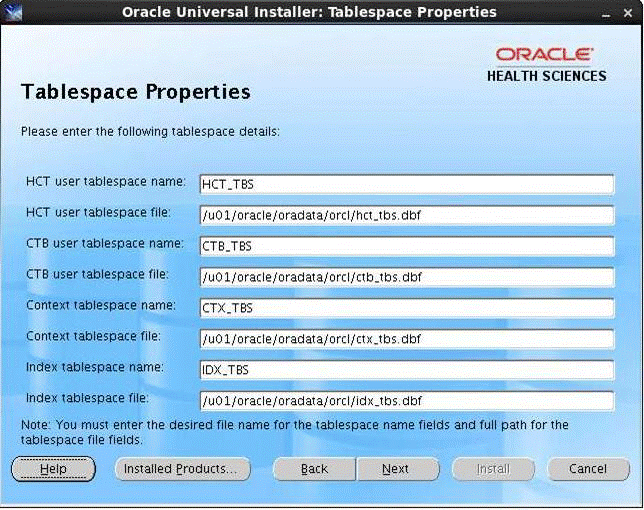Click the 'Index tablespace file:' label

pos(87,398)
